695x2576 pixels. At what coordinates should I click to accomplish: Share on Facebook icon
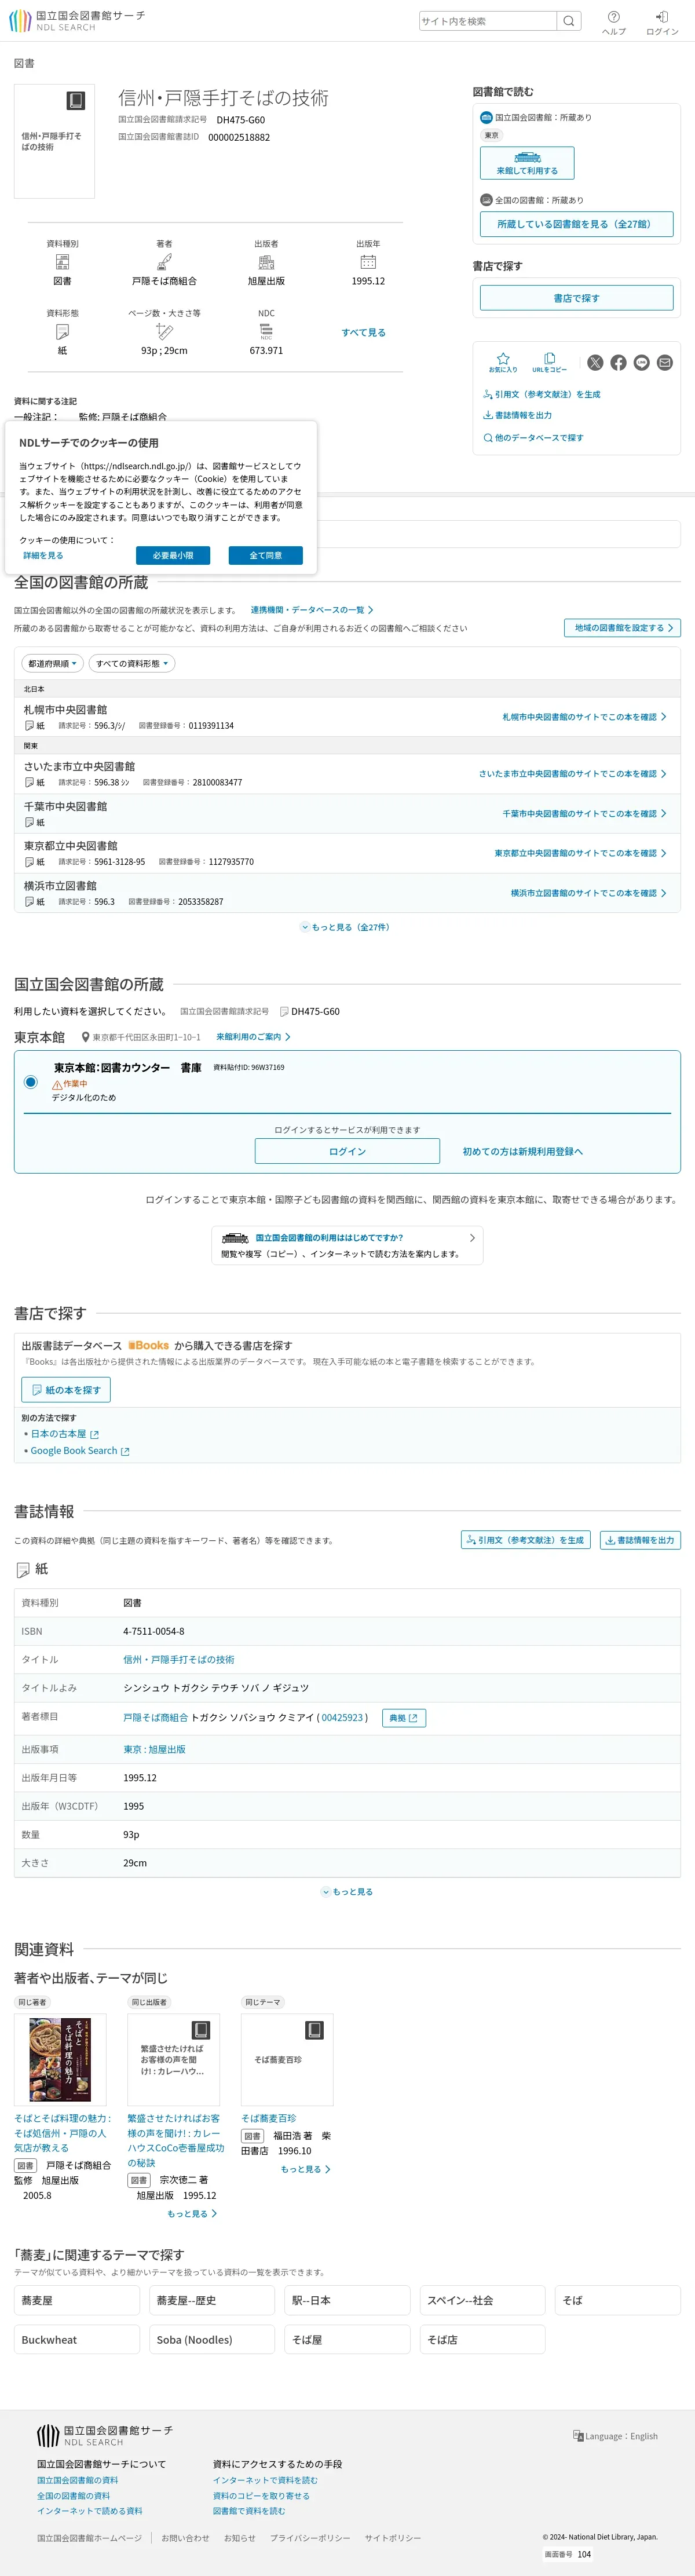coord(618,363)
